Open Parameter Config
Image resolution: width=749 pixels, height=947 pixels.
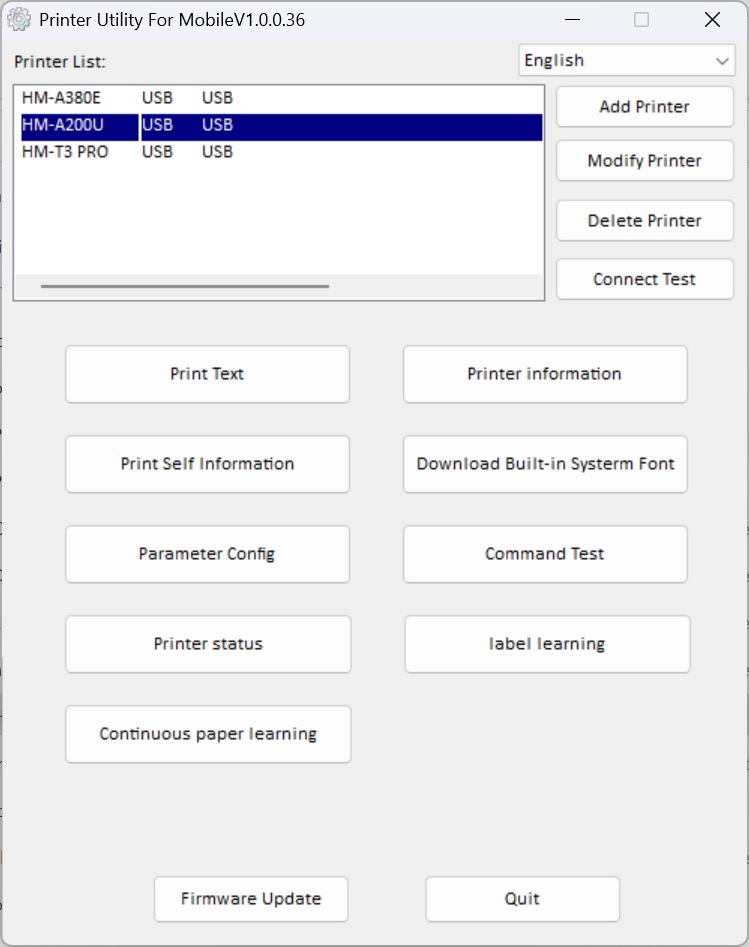pyautogui.click(x=207, y=554)
